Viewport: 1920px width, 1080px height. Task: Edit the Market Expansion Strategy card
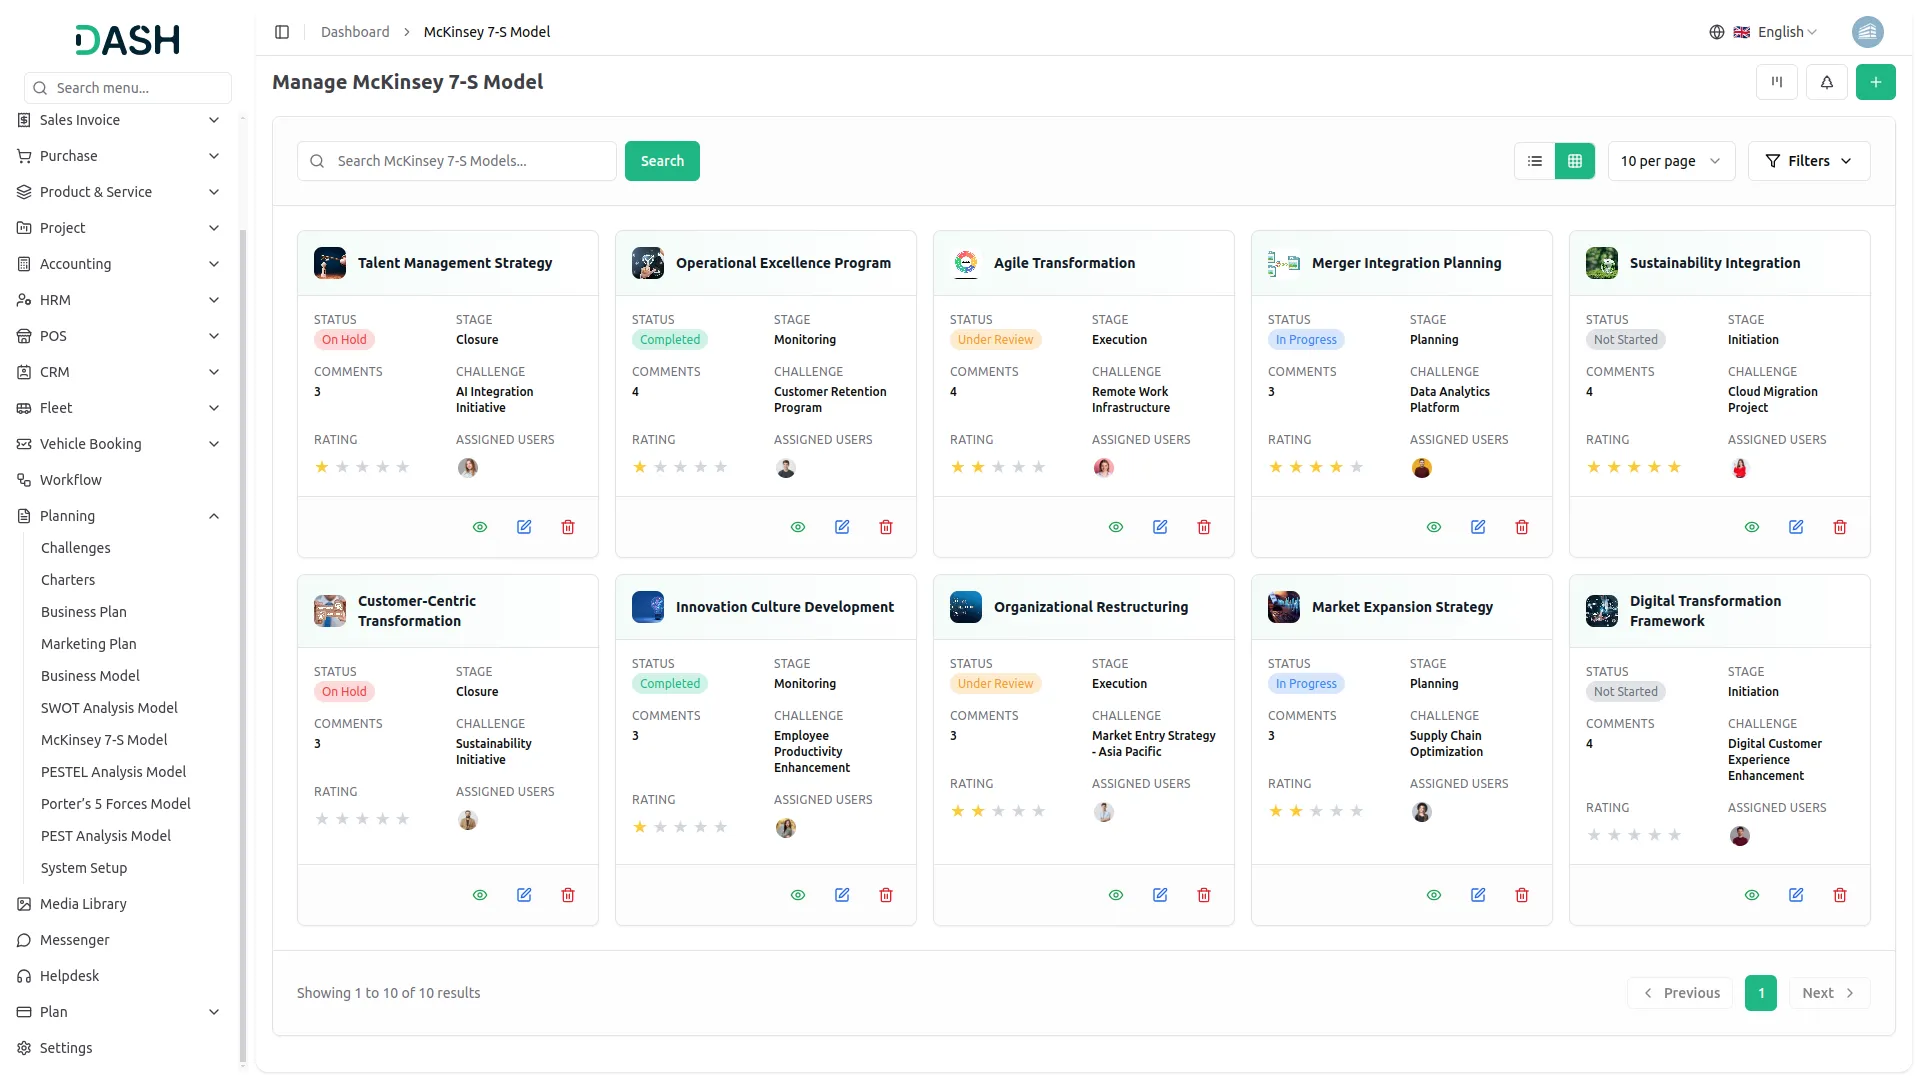point(1478,895)
